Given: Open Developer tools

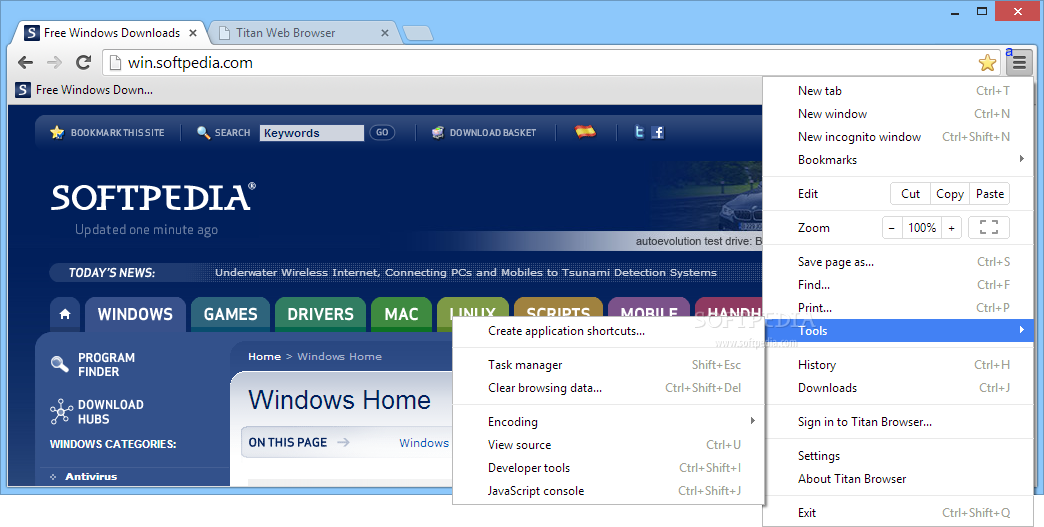Looking at the screenshot, I should tap(608, 468).
